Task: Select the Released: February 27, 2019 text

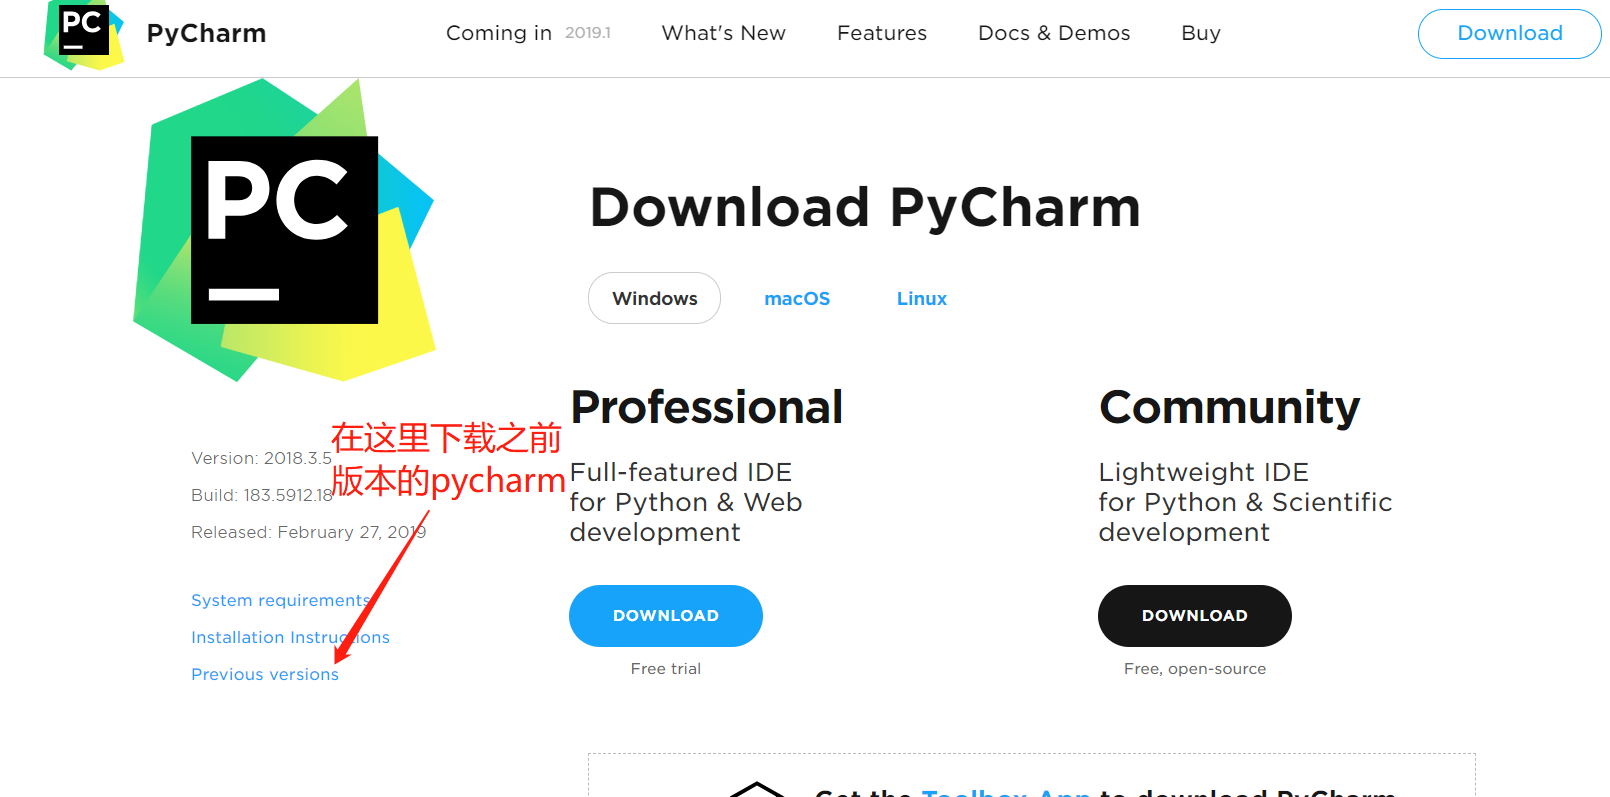Action: tap(308, 532)
